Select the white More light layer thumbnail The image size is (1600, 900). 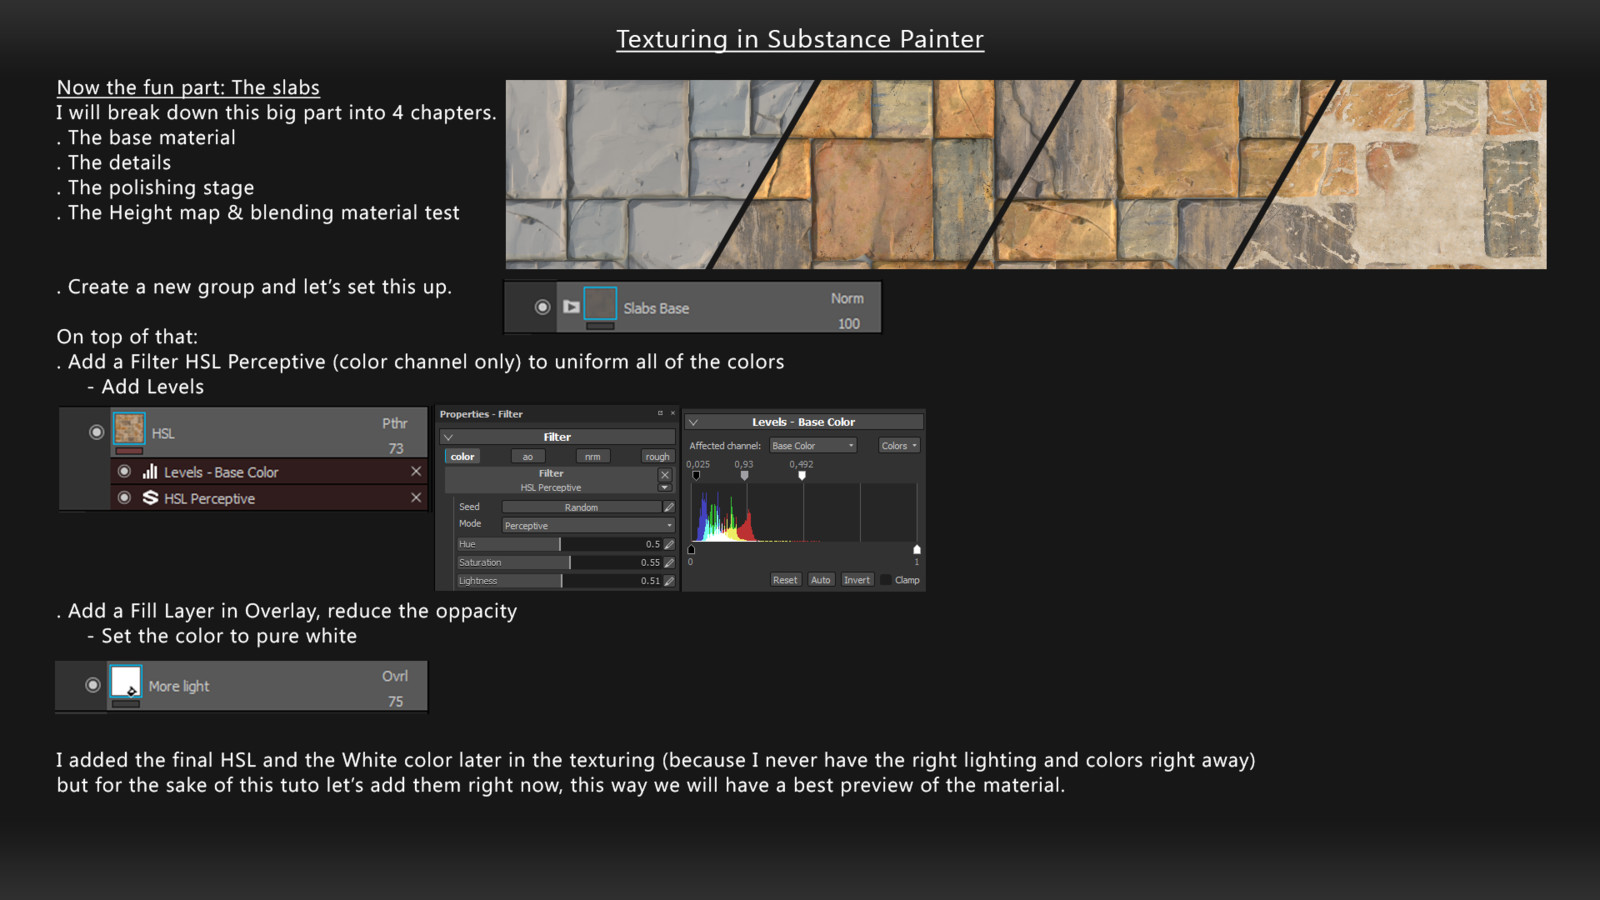click(x=126, y=682)
